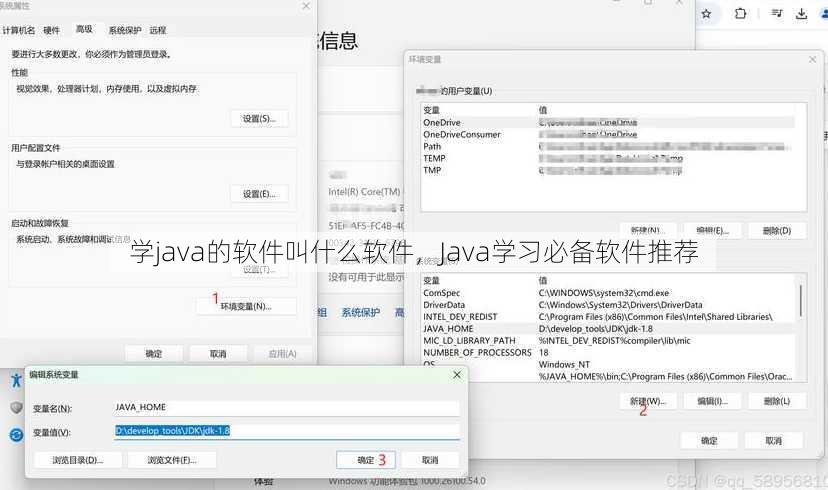Open browser extensions puzzle icon
828x490 pixels.
tap(740, 13)
